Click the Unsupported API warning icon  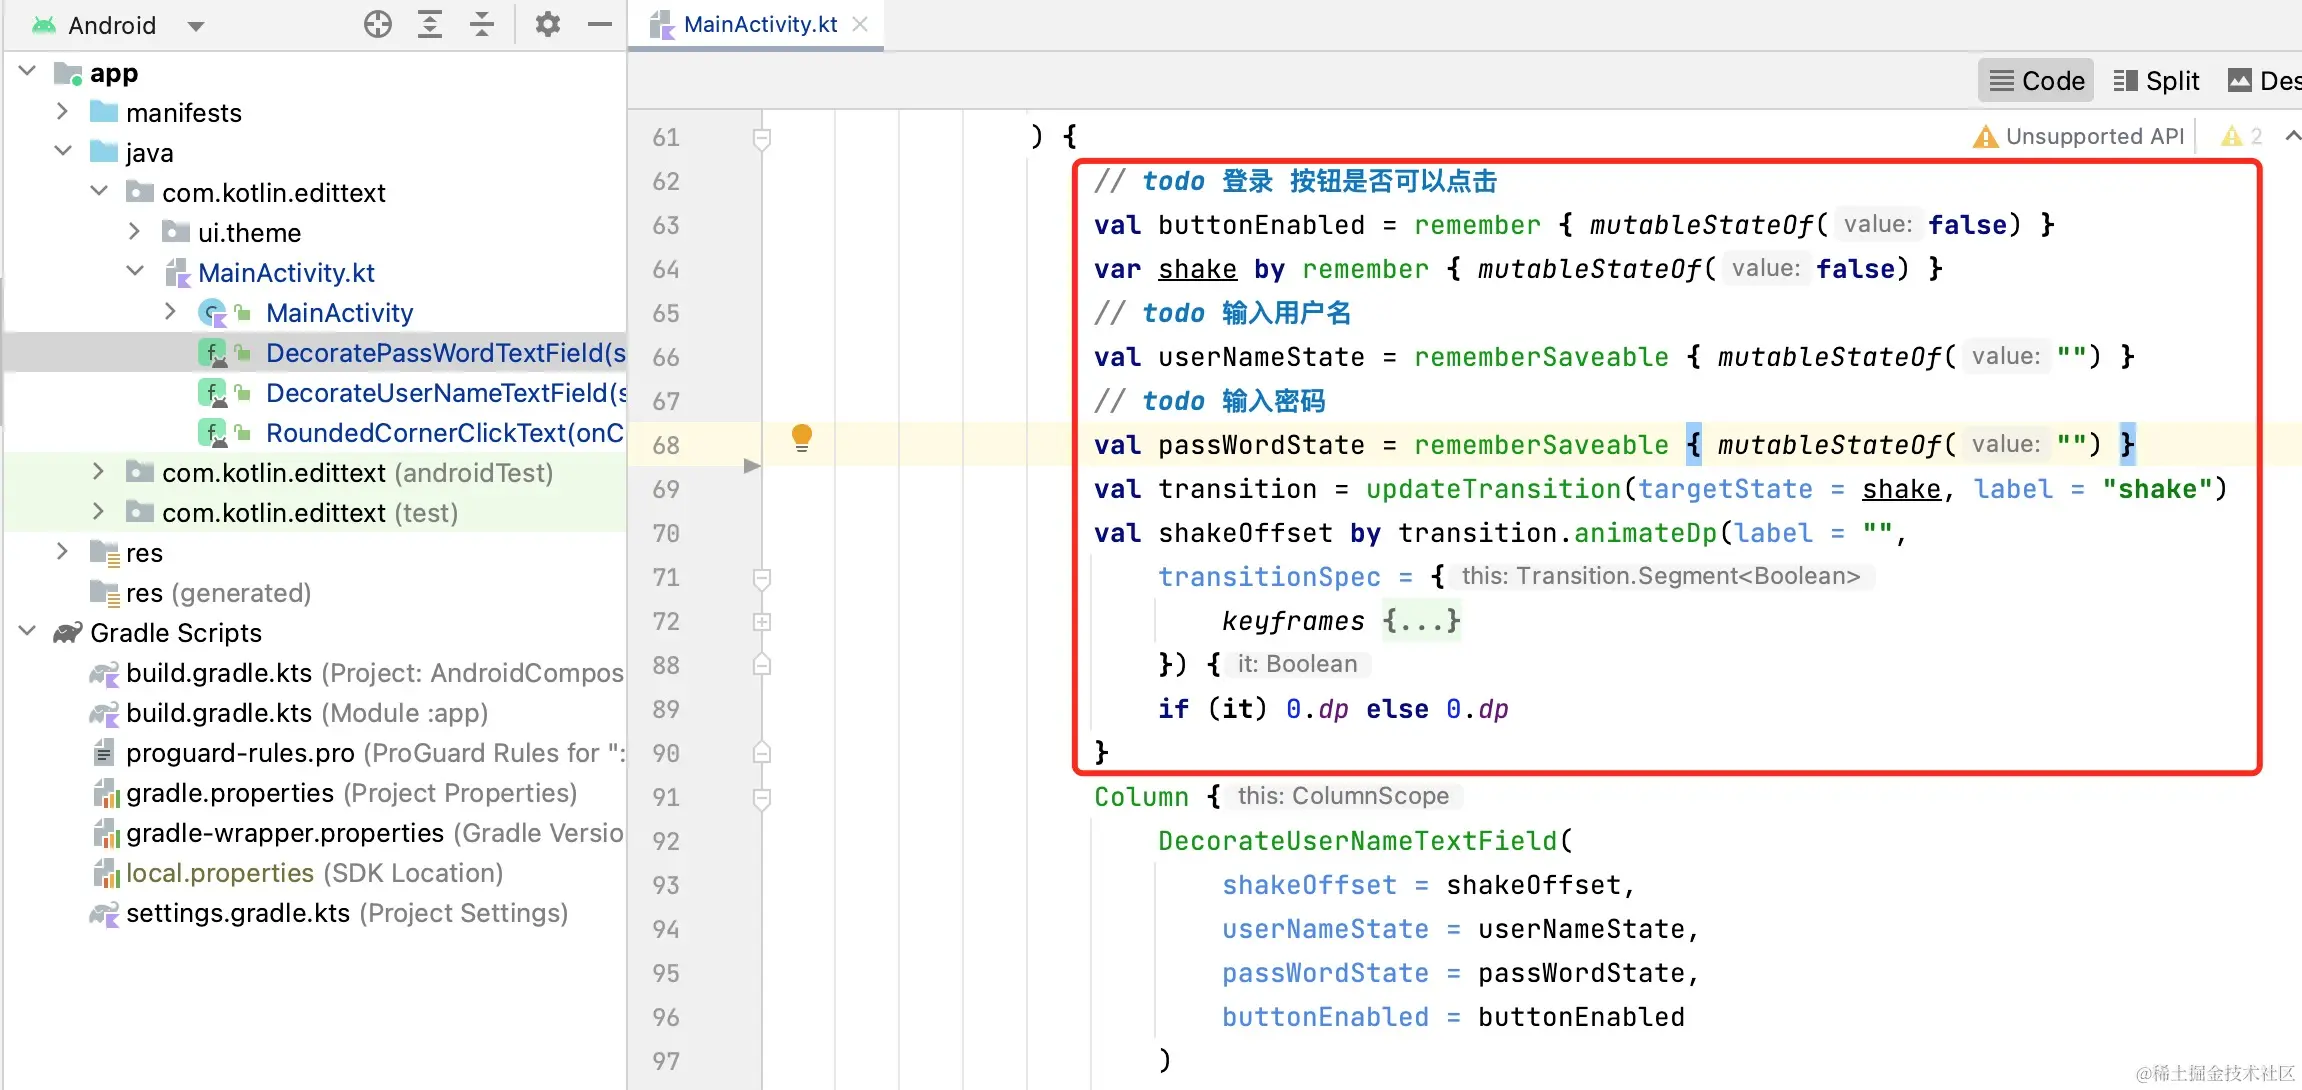click(x=1985, y=137)
